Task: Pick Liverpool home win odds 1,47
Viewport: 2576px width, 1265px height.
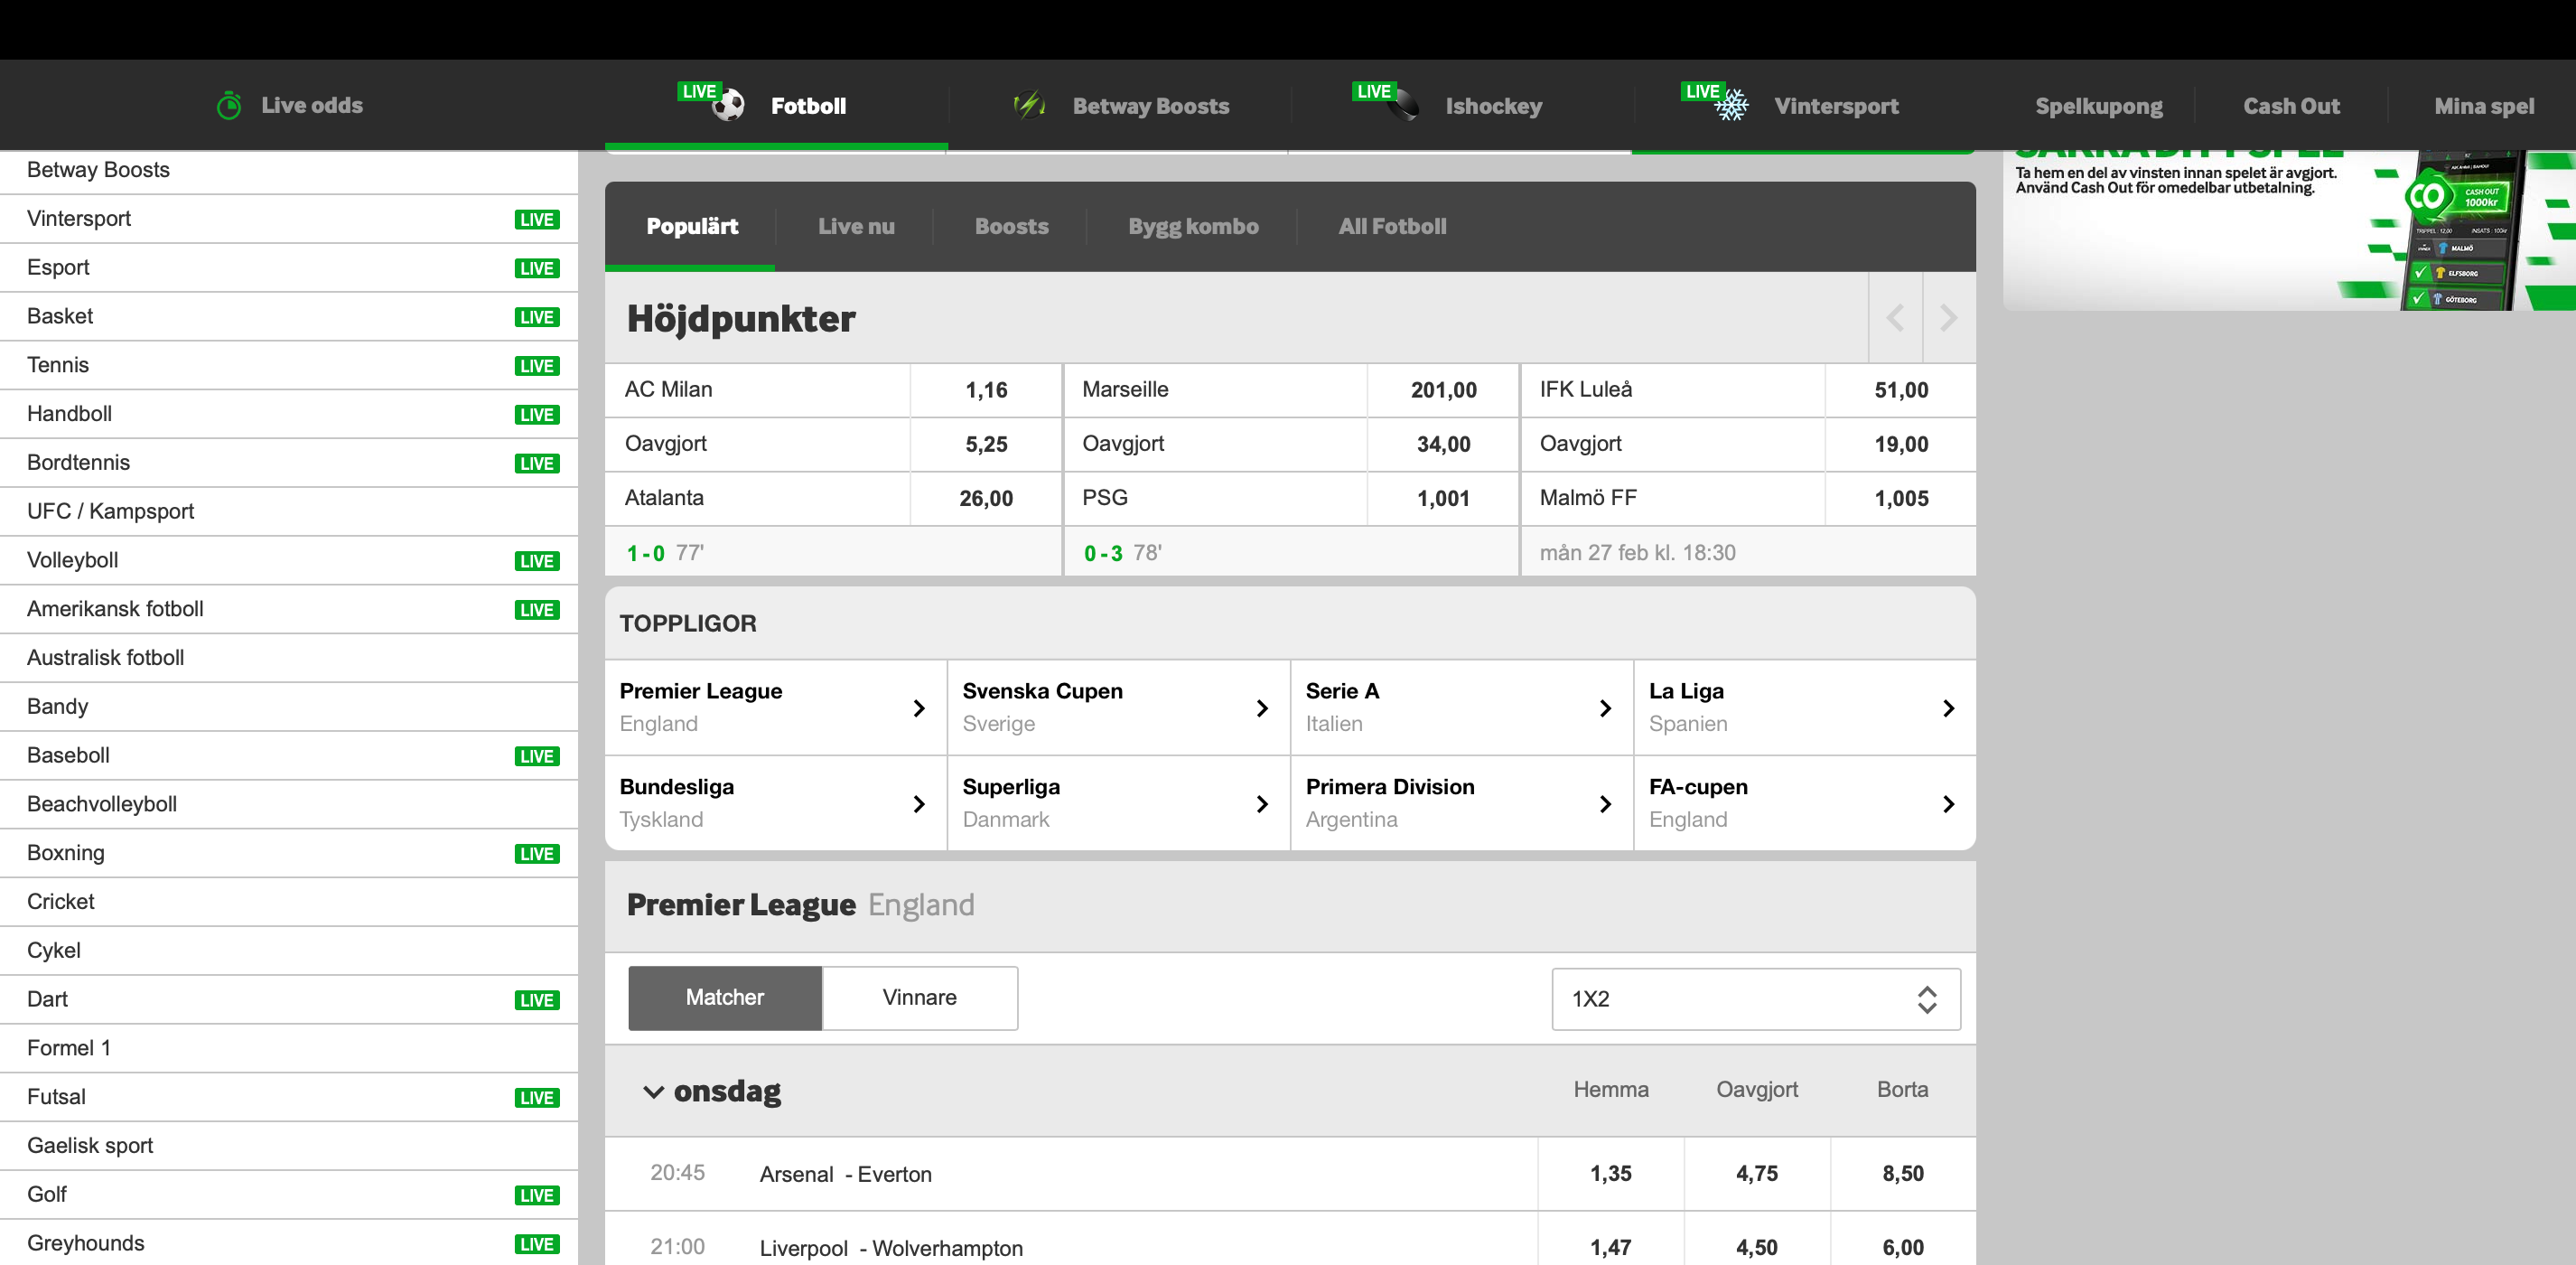Action: (1611, 1247)
